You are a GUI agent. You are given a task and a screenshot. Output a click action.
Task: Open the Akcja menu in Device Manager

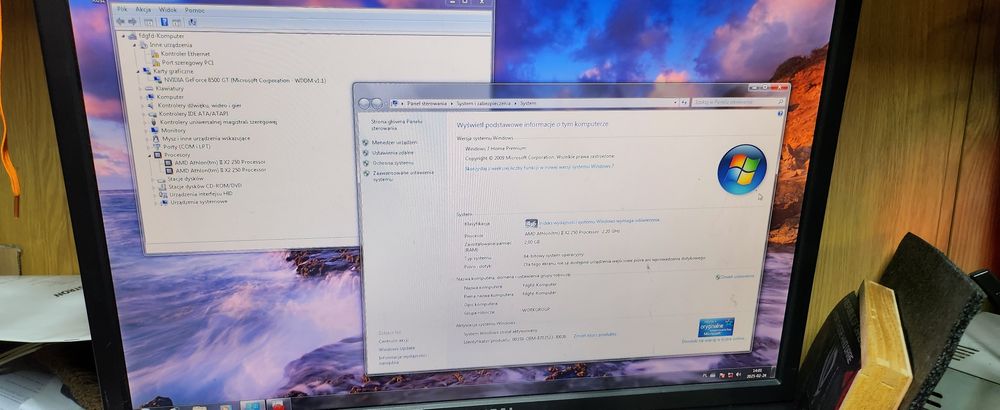pyautogui.click(x=143, y=10)
